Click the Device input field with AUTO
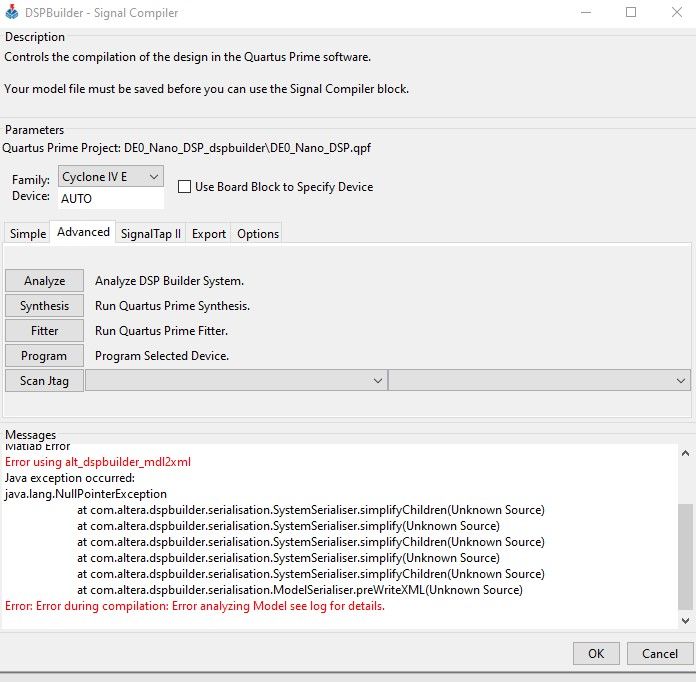This screenshot has height=682, width=696. tap(111, 198)
